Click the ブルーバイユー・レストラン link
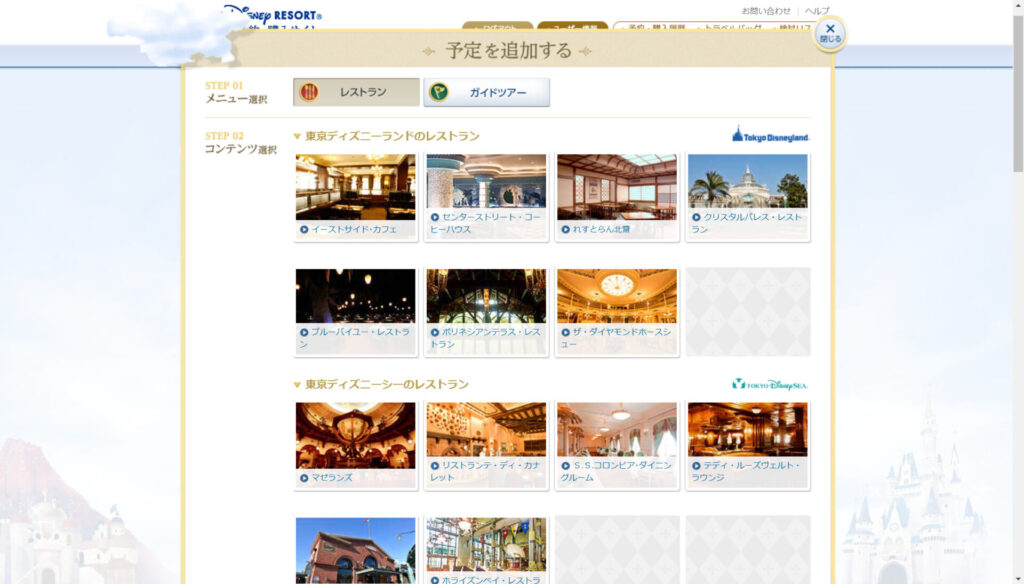 355,338
